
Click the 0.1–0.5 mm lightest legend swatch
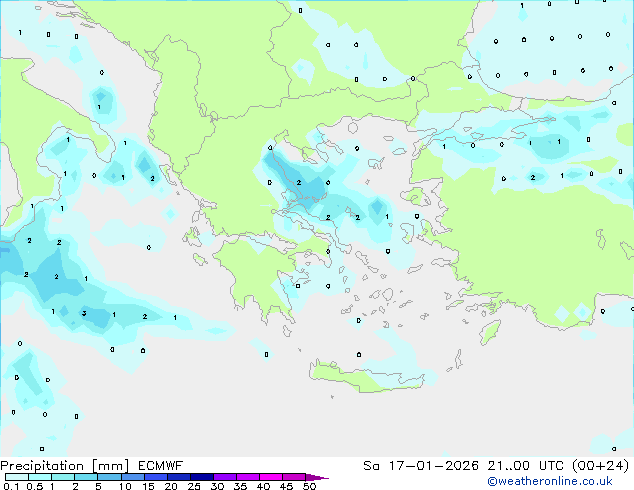17,477
